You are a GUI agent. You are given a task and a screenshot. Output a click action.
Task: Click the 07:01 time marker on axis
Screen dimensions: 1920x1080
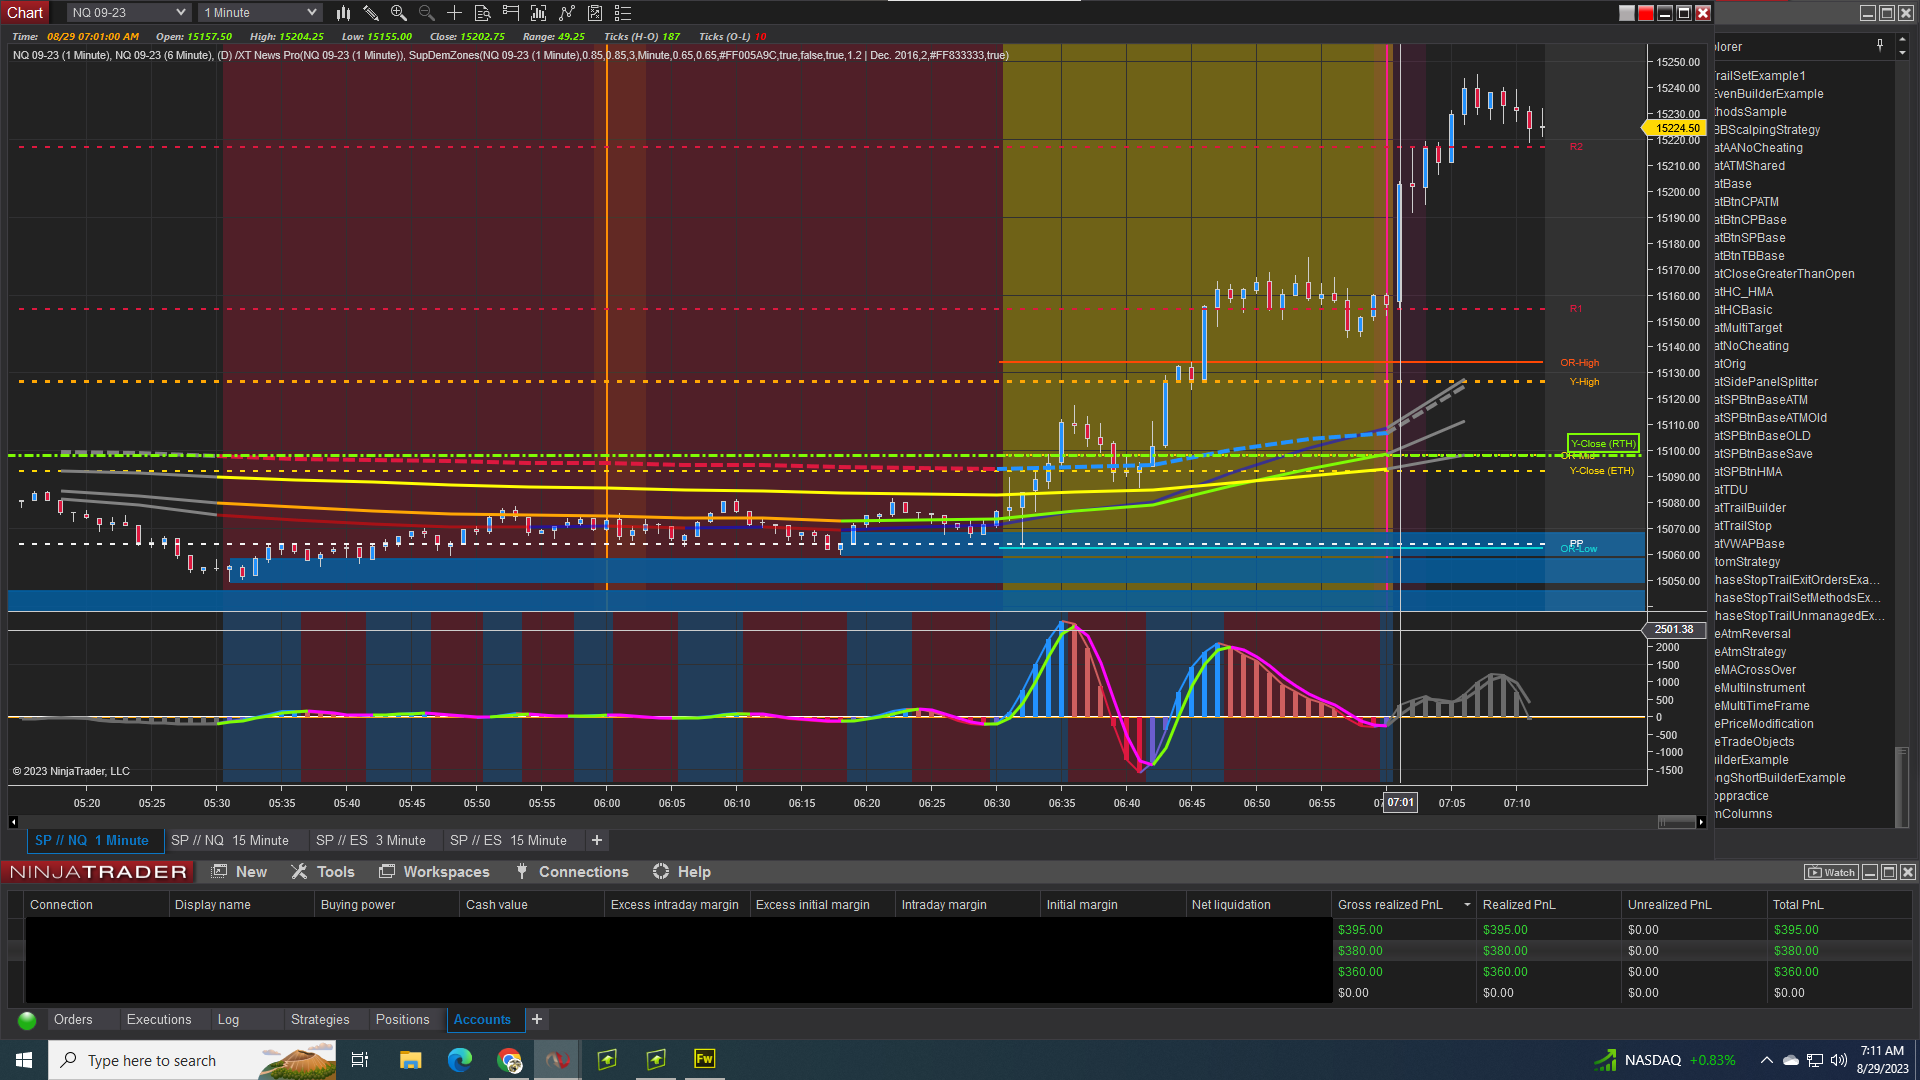pos(1400,803)
